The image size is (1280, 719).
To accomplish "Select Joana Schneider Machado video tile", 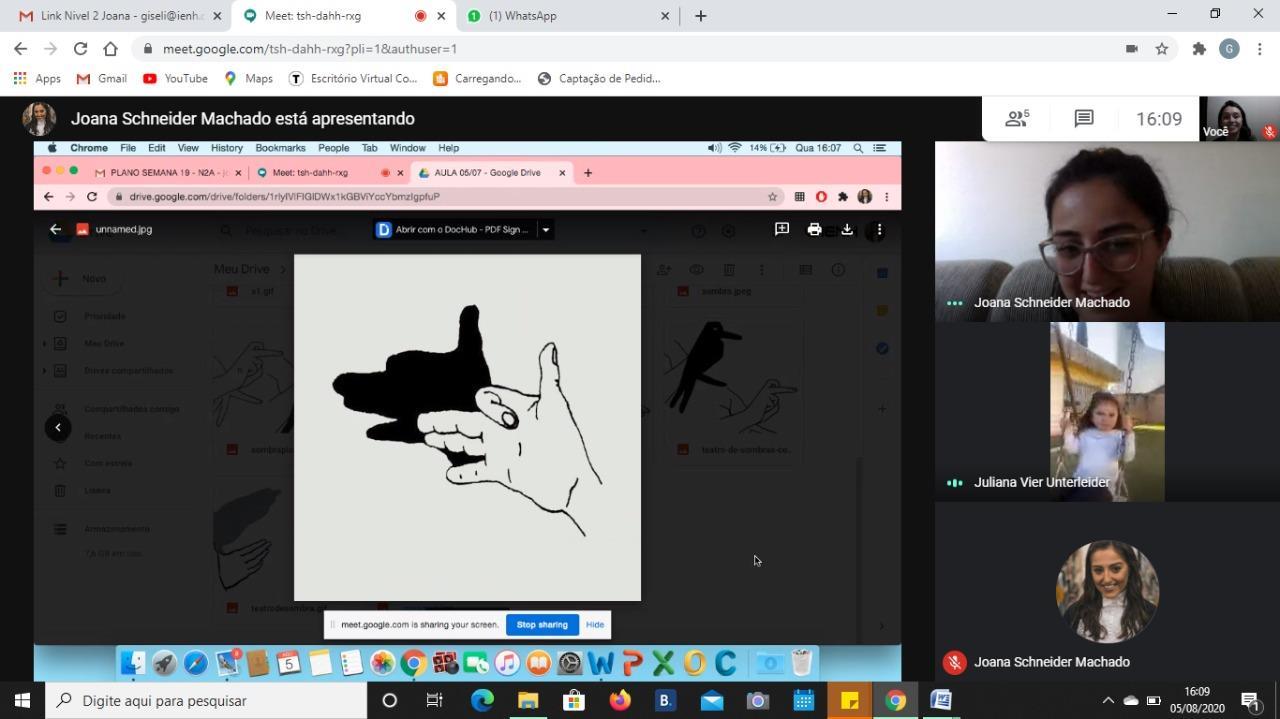I will [1107, 231].
